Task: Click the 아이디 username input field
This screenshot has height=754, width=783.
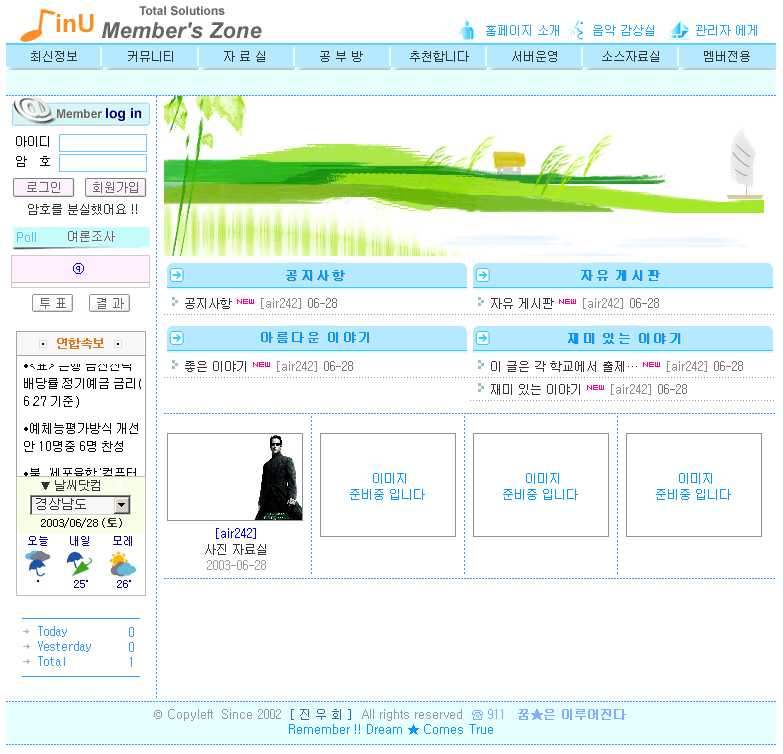Action: point(102,143)
